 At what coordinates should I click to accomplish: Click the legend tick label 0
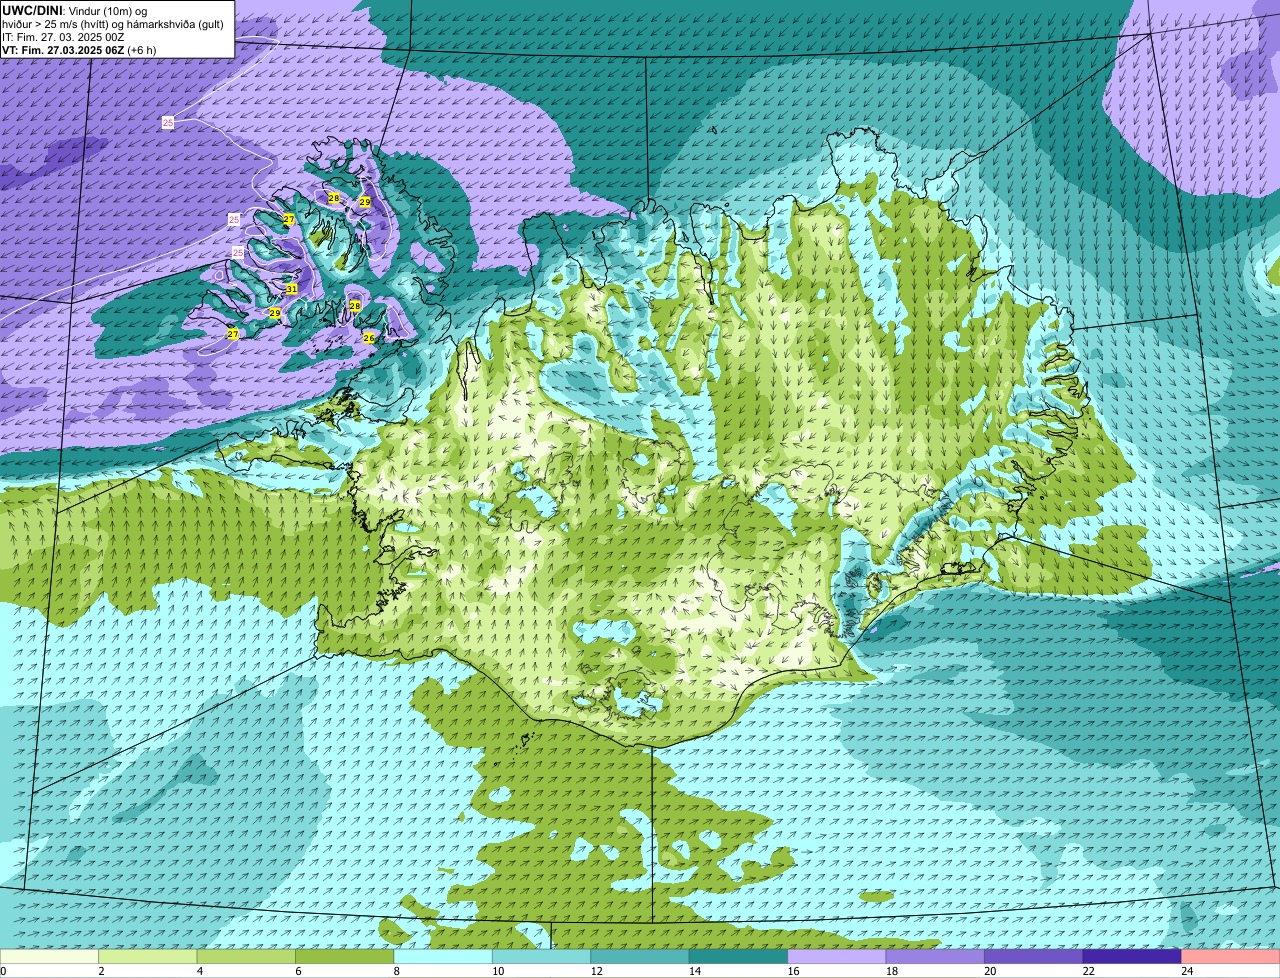click(x=3, y=970)
